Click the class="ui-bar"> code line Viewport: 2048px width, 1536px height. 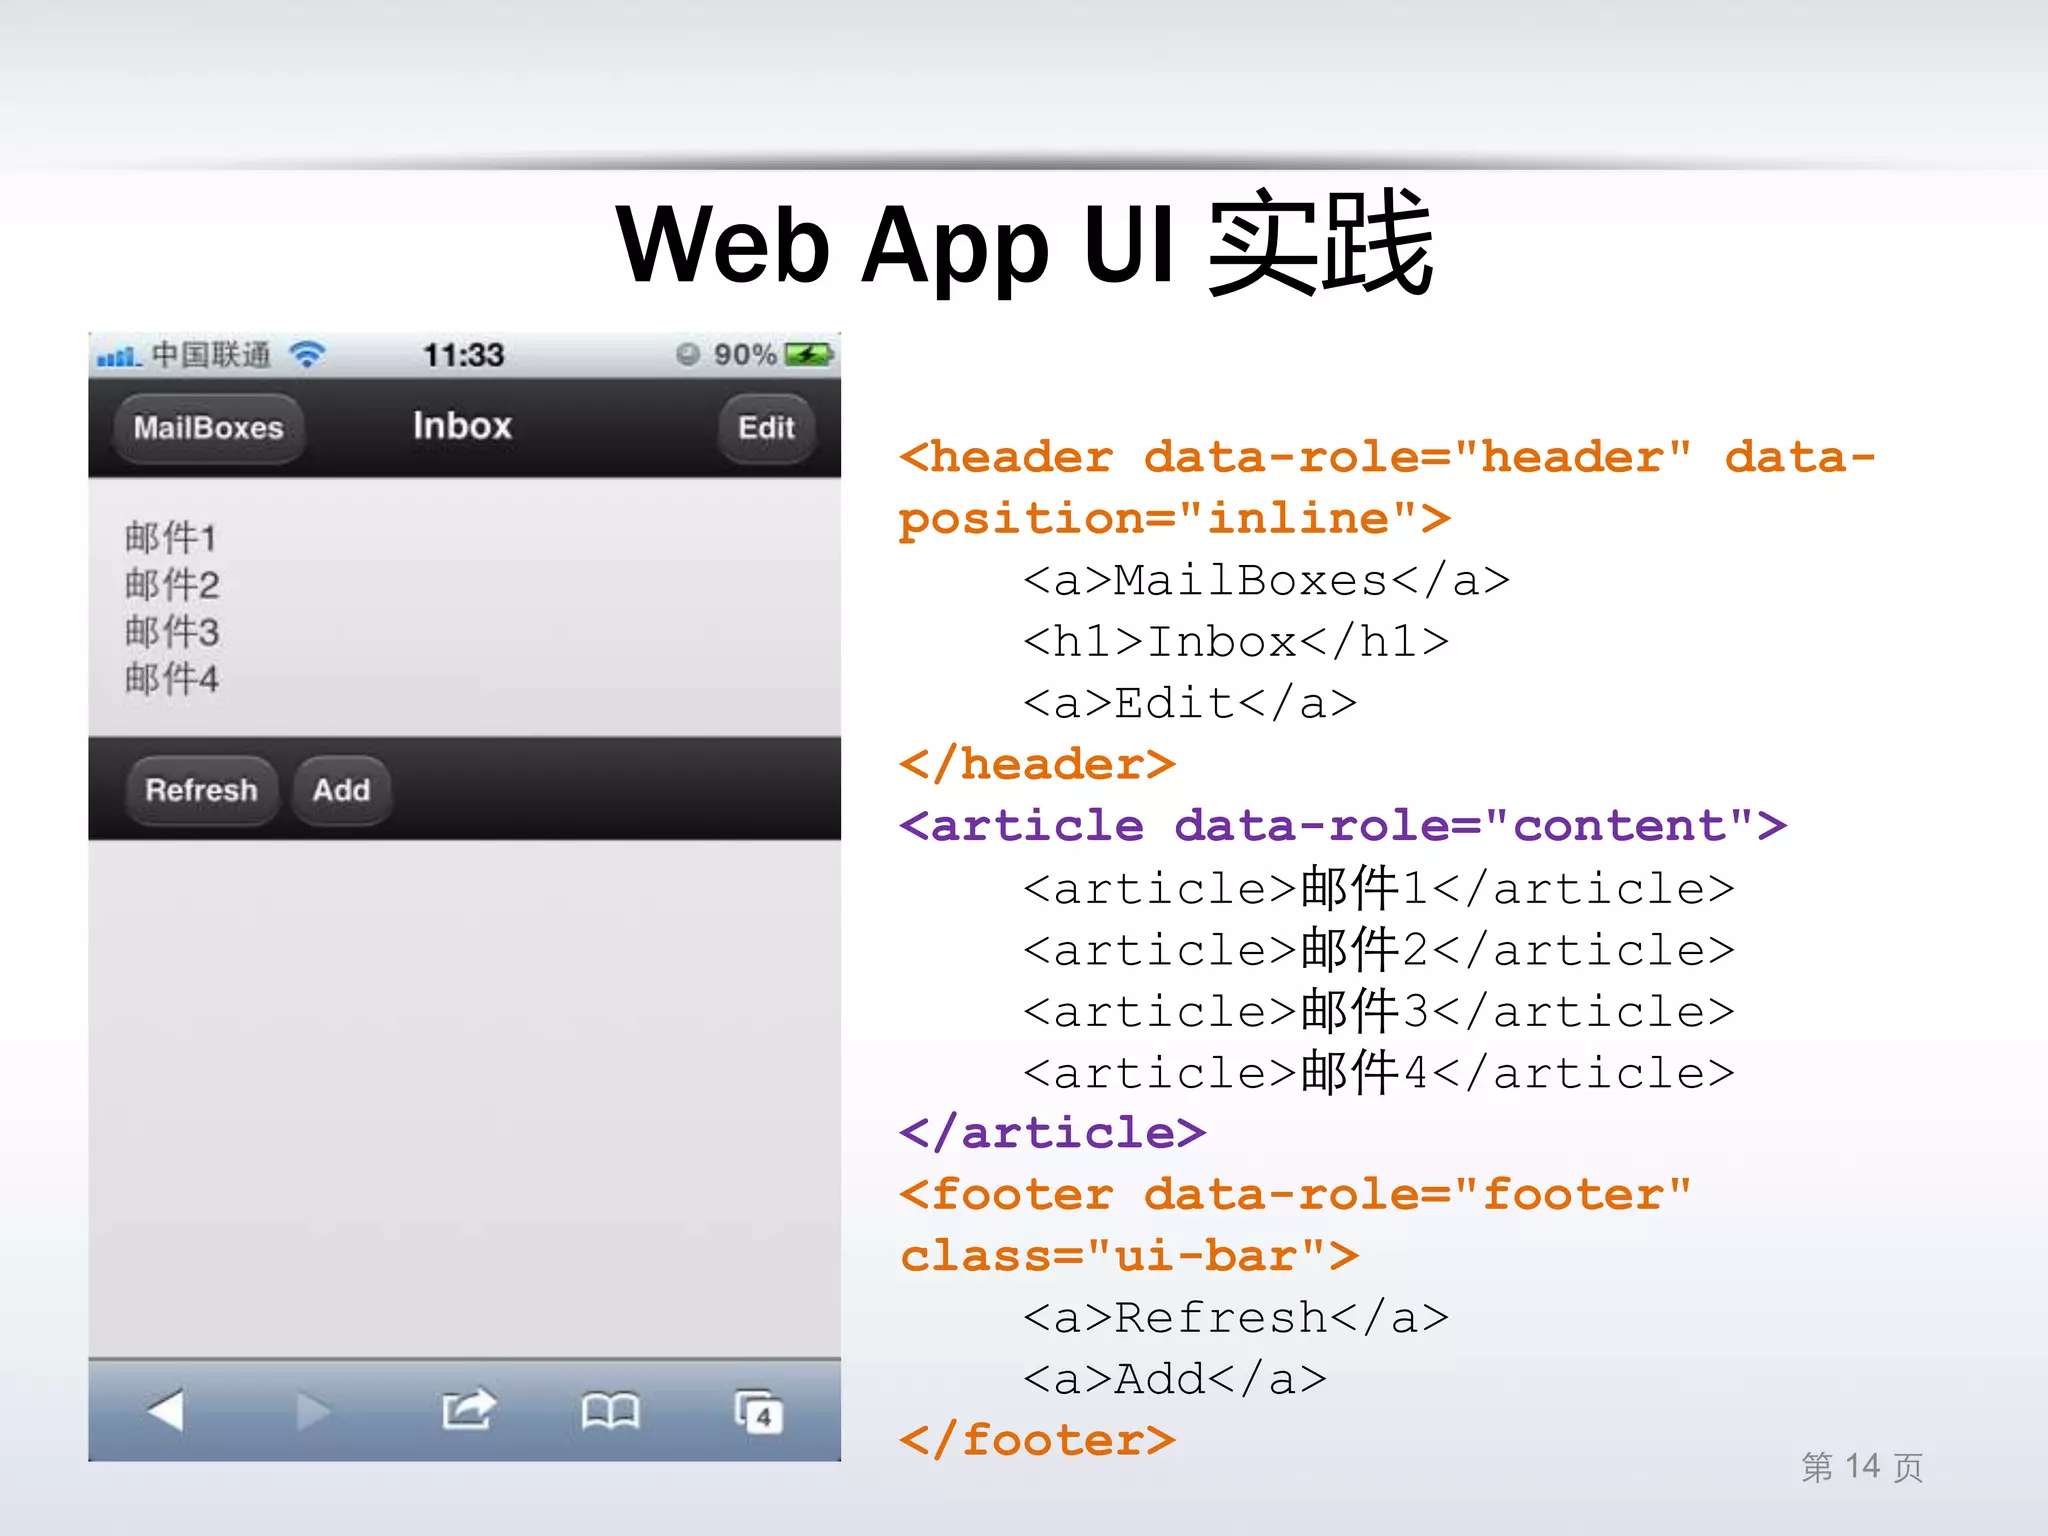tap(1129, 1257)
